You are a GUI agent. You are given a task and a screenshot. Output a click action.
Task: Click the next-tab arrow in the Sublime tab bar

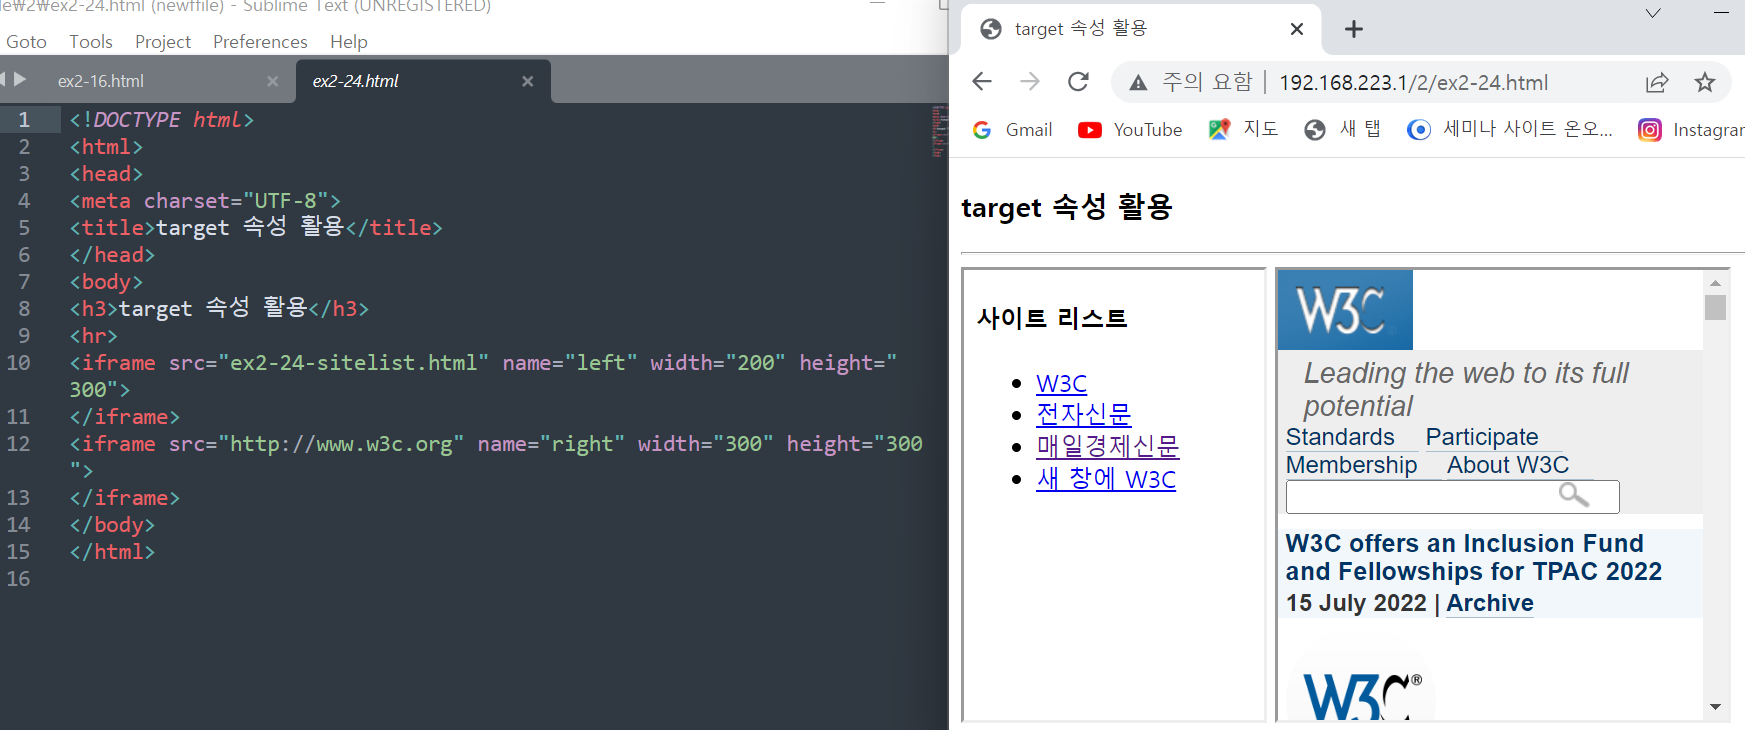pyautogui.click(x=20, y=79)
